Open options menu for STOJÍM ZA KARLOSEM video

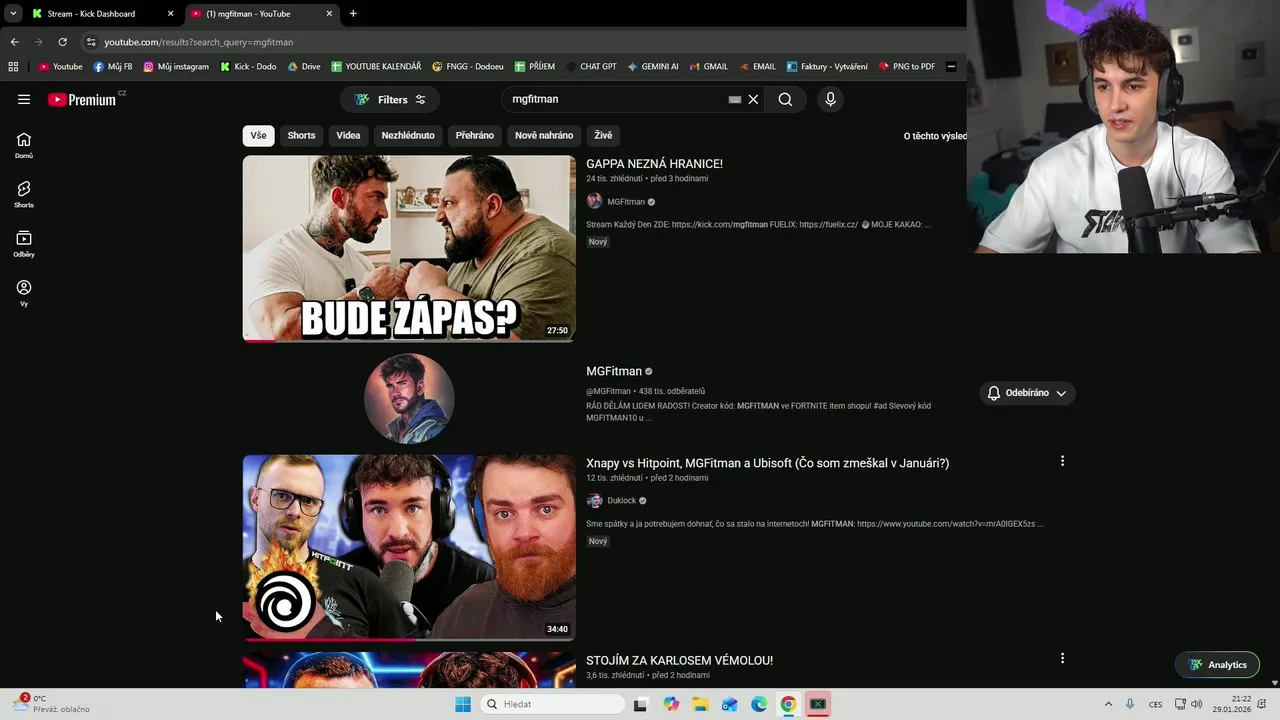tap(1062, 658)
